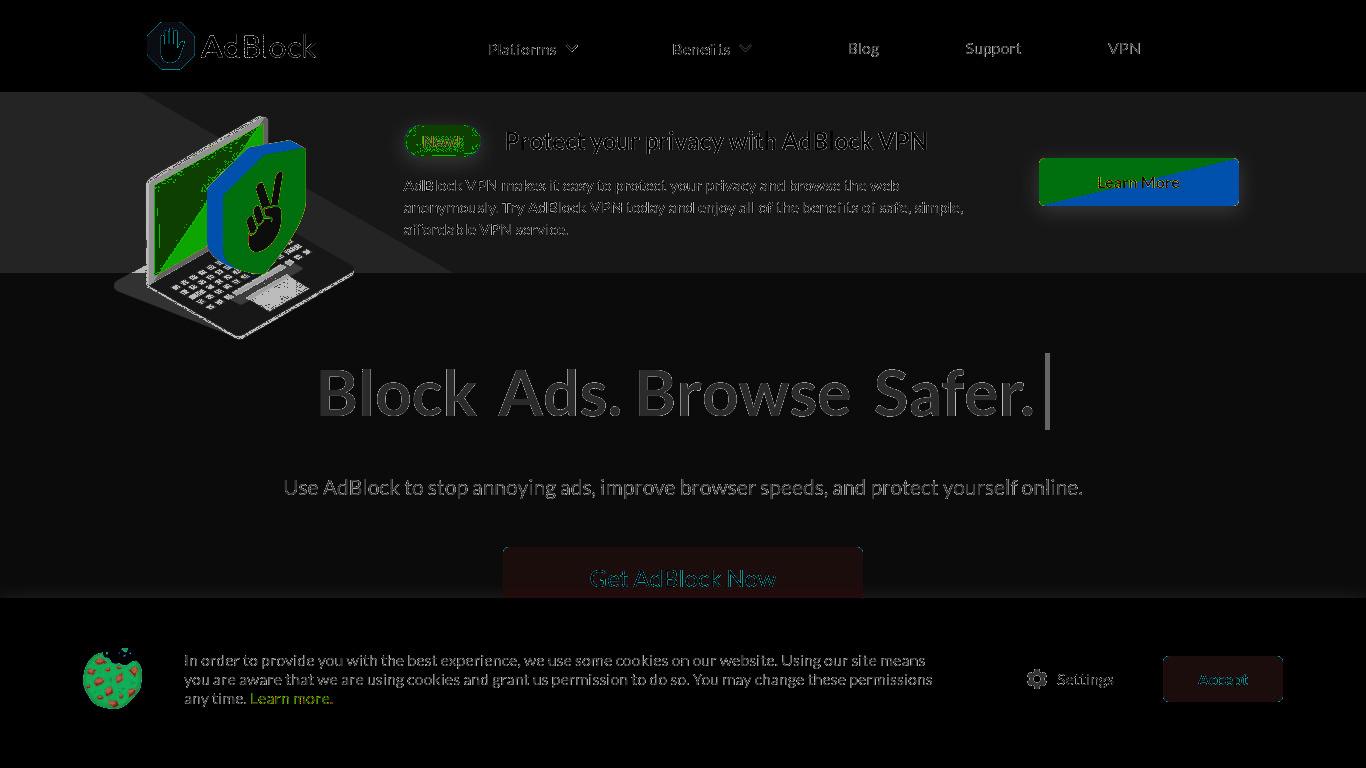The height and width of the screenshot is (768, 1366).
Task: Accept cookies with Accept button
Action: pyautogui.click(x=1223, y=679)
